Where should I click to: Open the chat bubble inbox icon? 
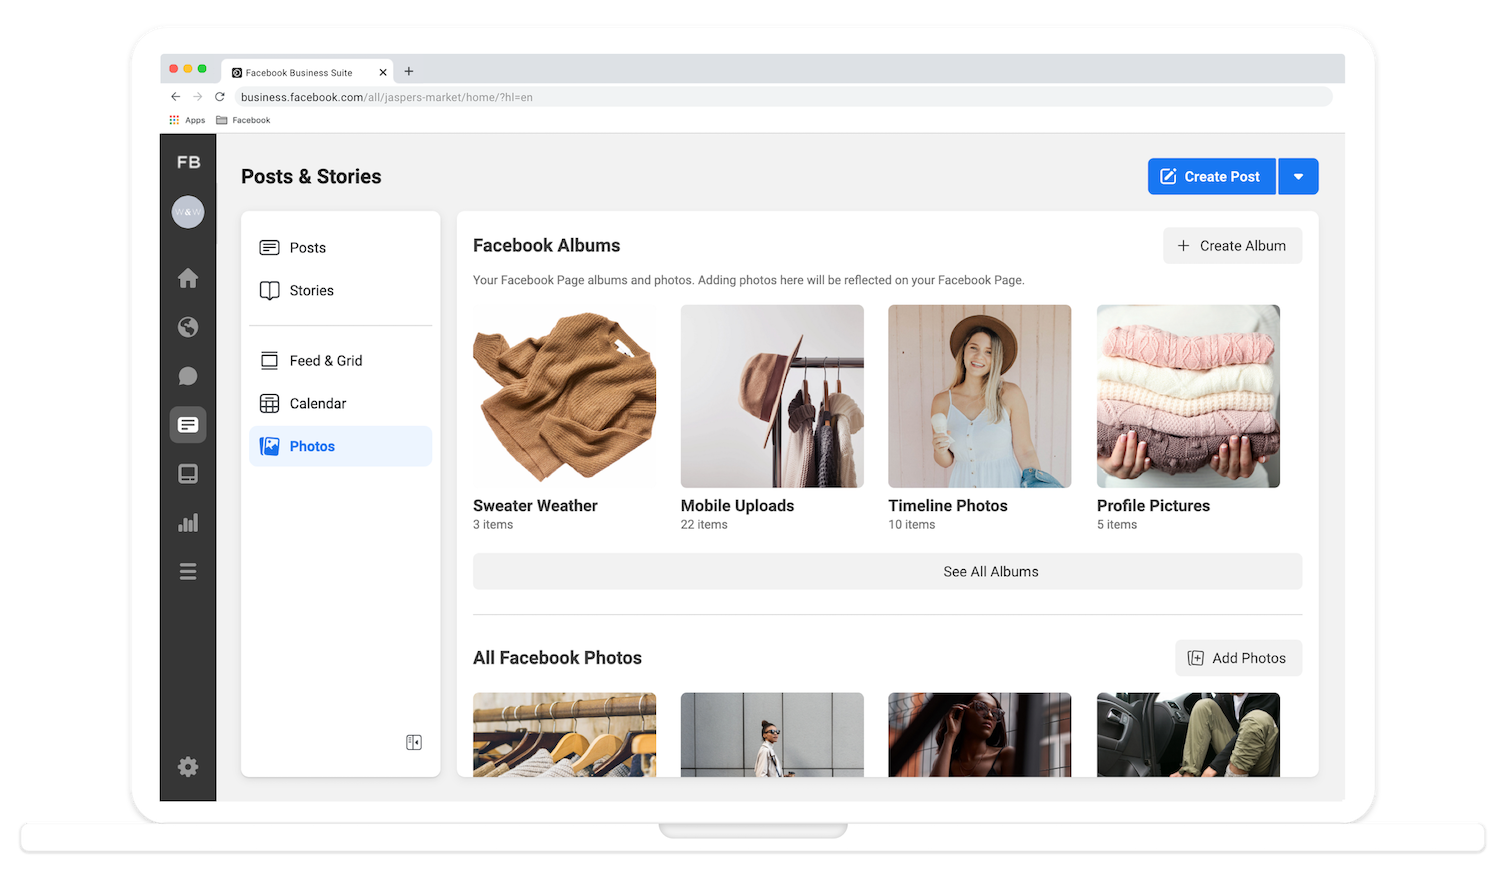coord(188,376)
